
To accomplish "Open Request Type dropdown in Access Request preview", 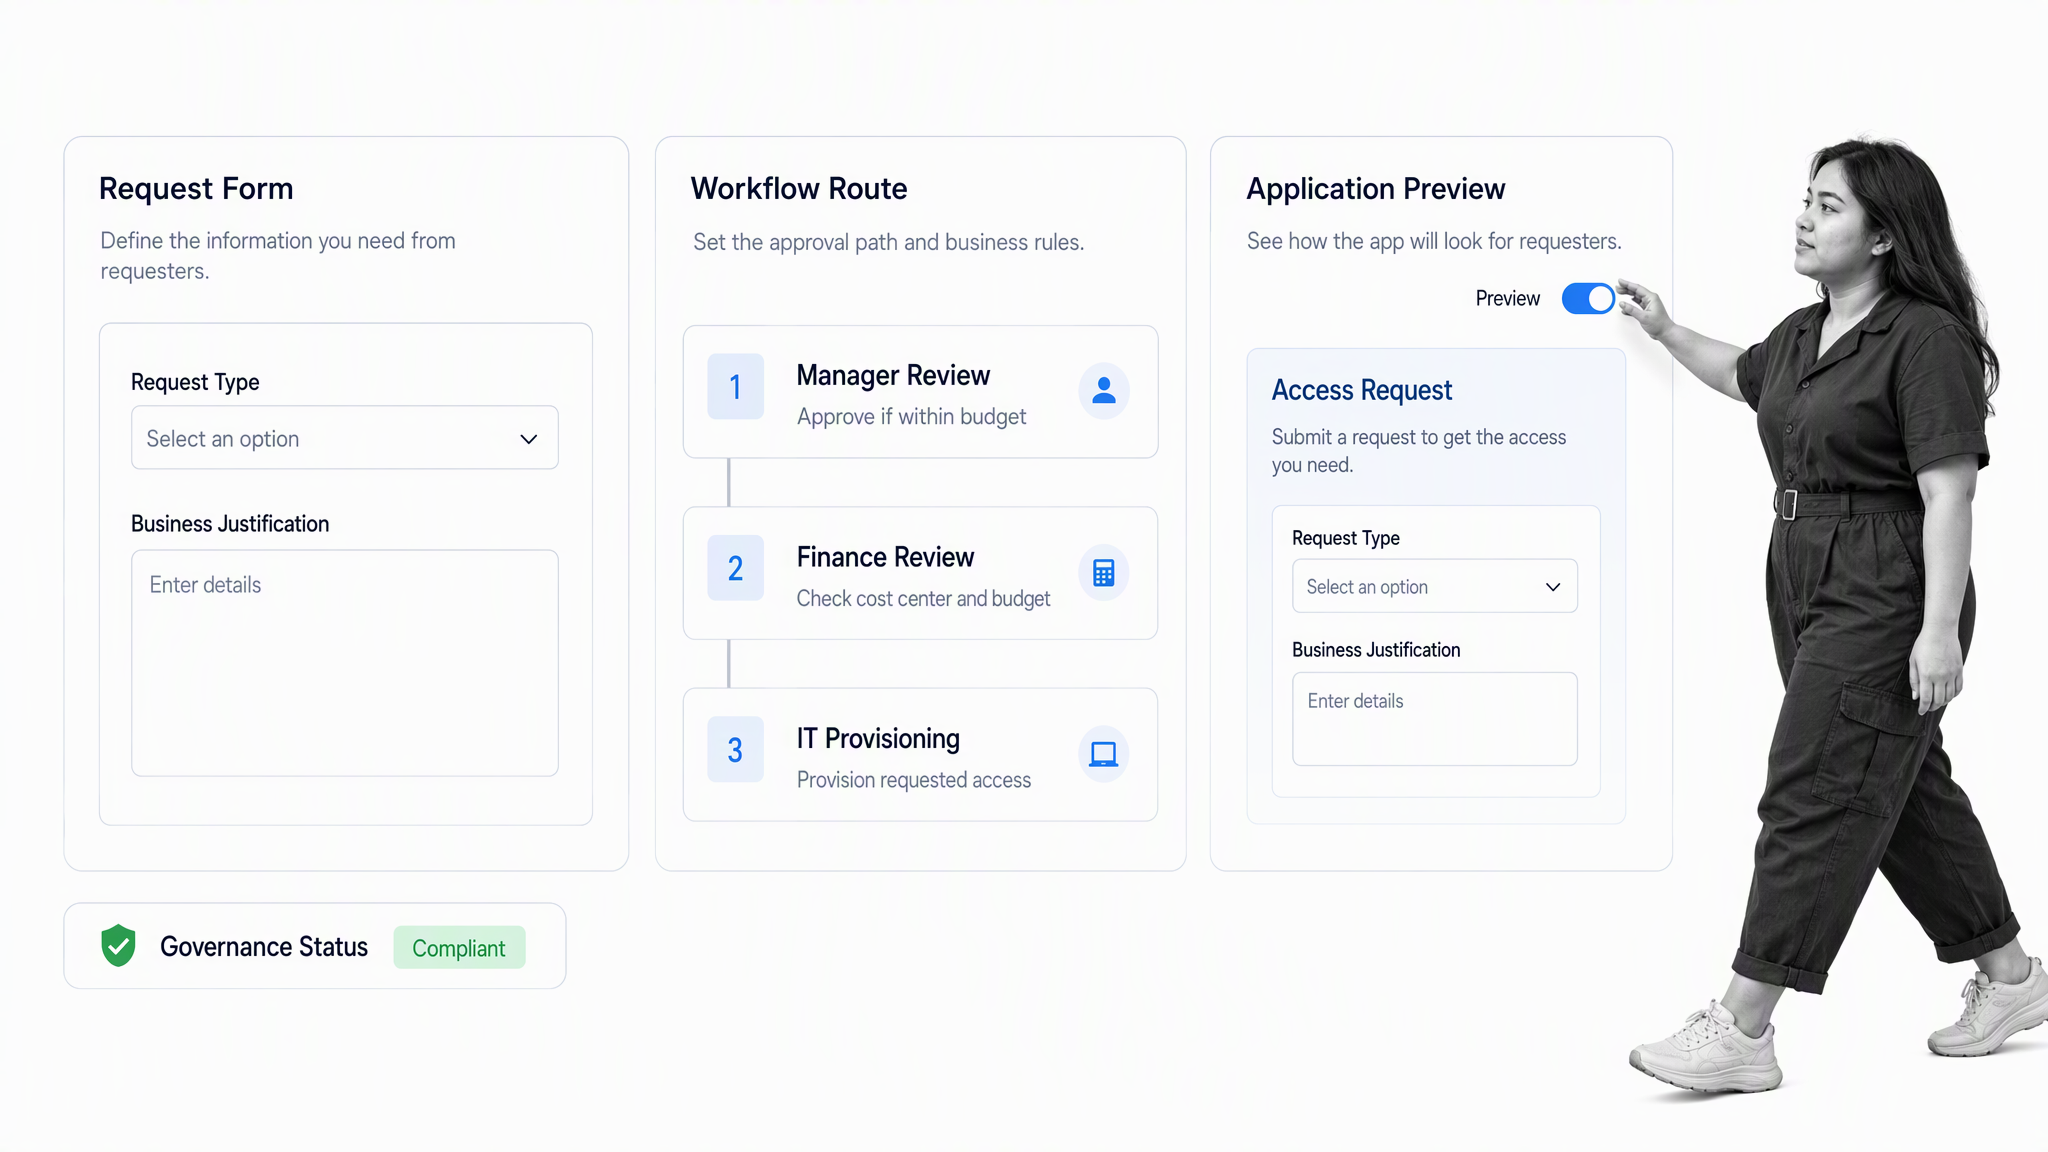I will point(1435,586).
